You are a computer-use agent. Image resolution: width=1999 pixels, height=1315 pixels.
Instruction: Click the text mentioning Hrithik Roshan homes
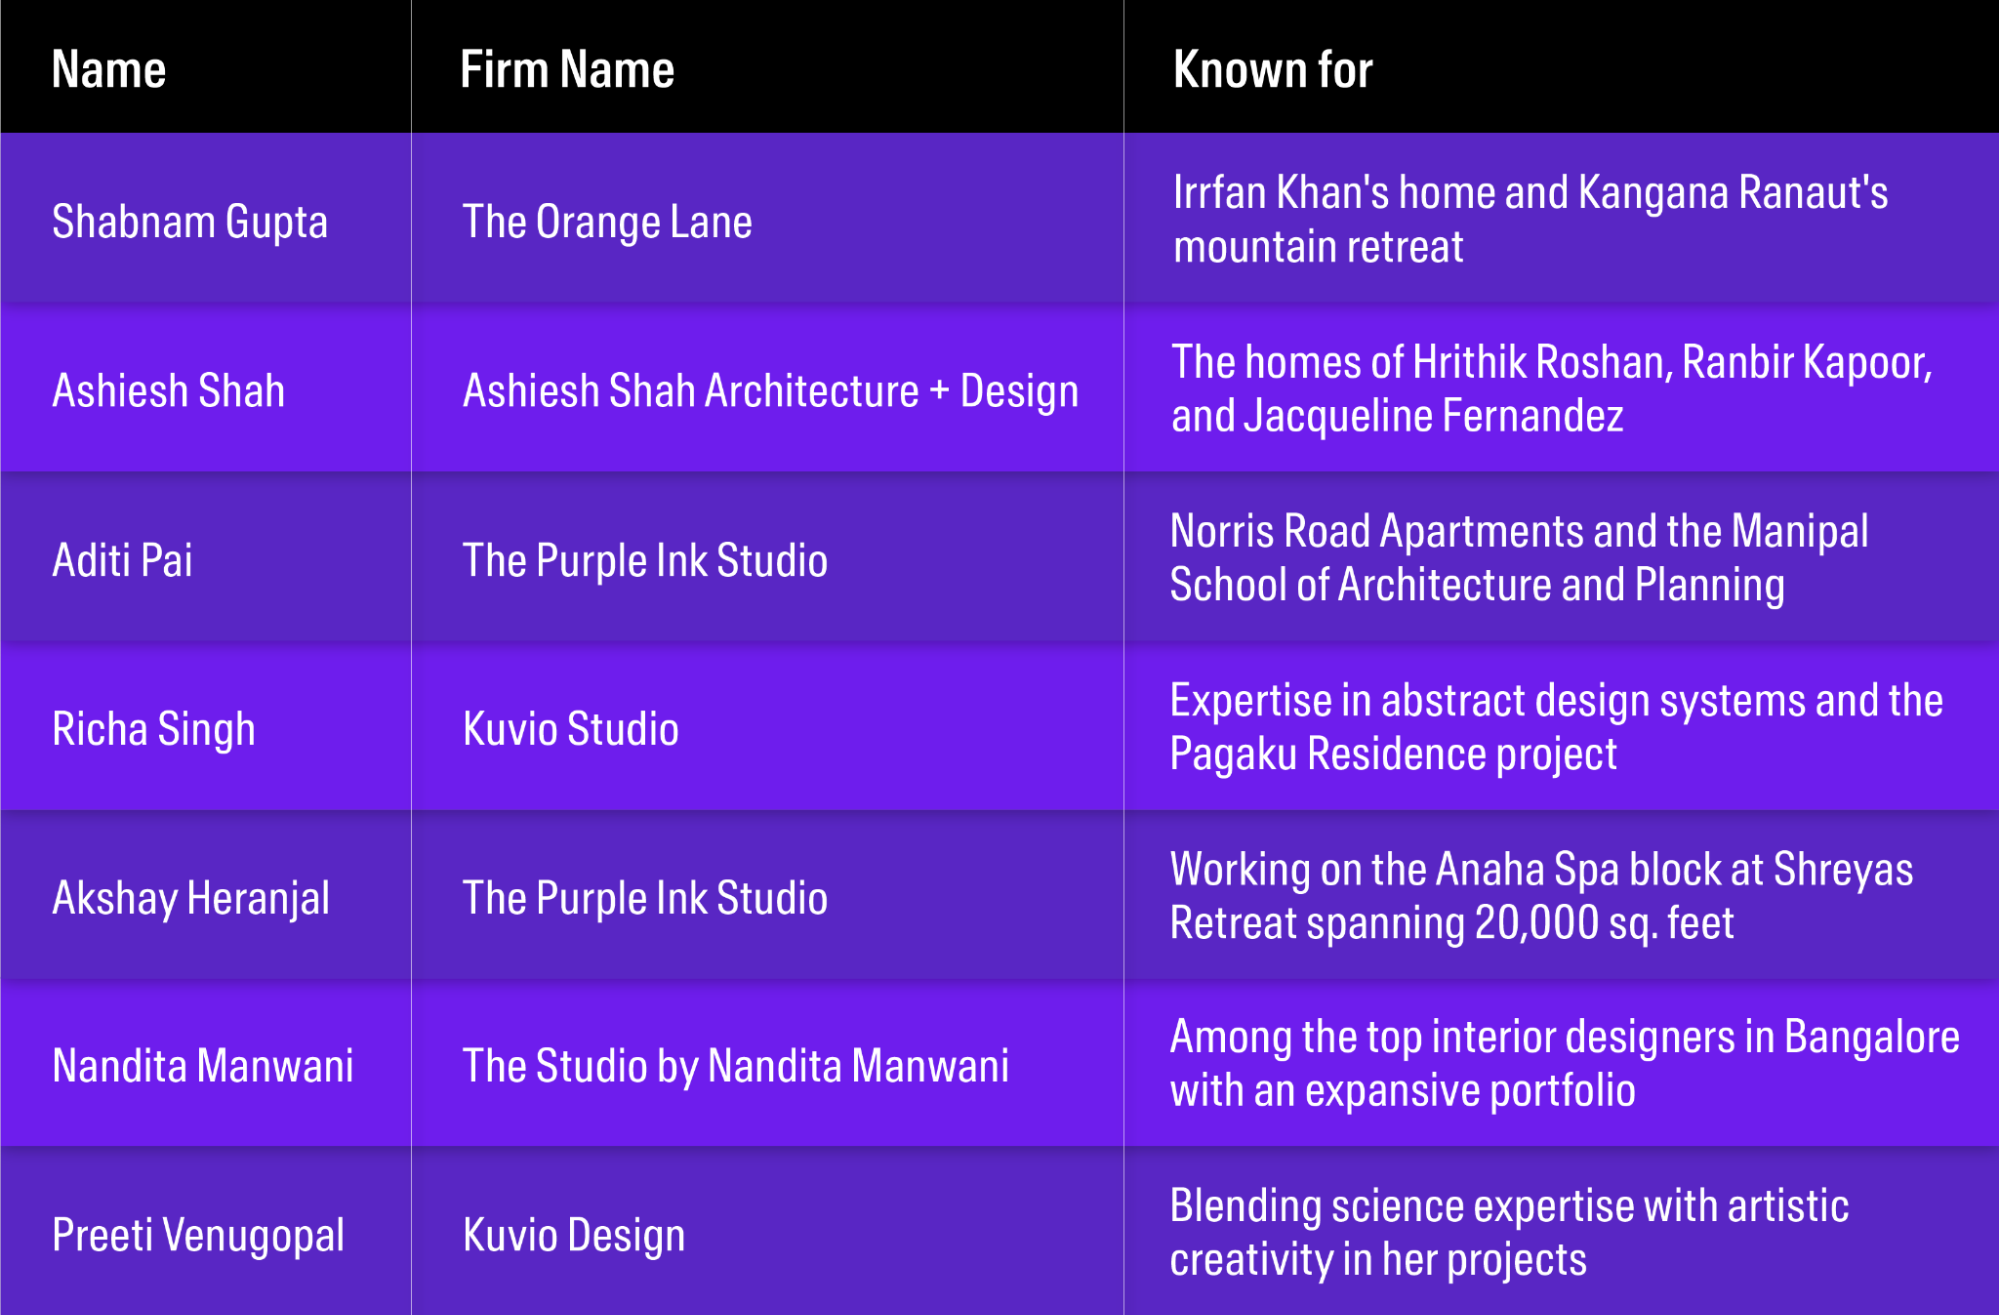[1551, 388]
